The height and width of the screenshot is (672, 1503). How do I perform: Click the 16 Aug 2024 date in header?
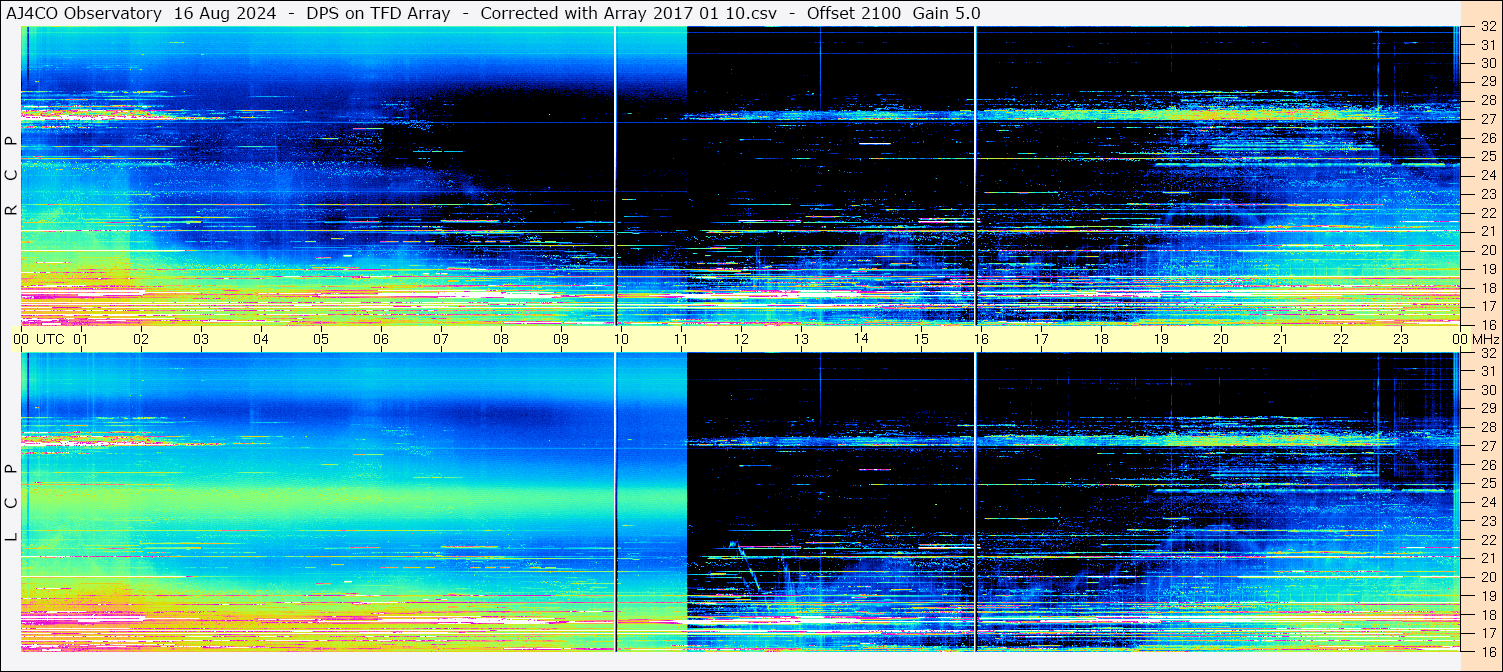(x=225, y=13)
